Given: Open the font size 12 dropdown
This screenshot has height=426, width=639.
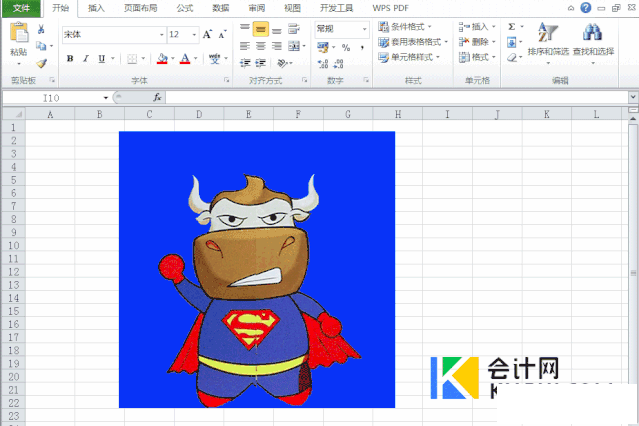Looking at the screenshot, I should [194, 35].
